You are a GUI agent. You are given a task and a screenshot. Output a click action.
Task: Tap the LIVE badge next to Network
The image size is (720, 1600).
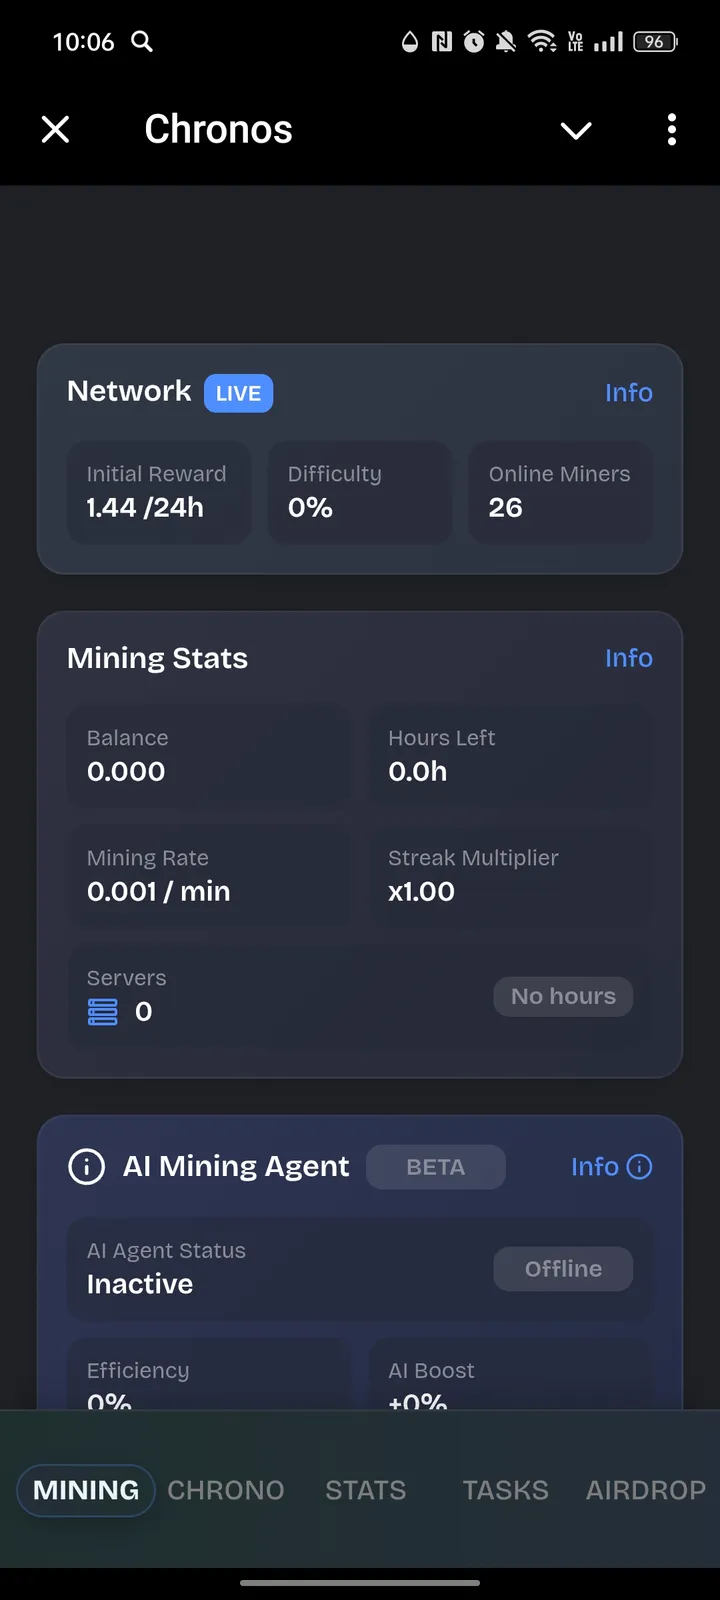(238, 393)
